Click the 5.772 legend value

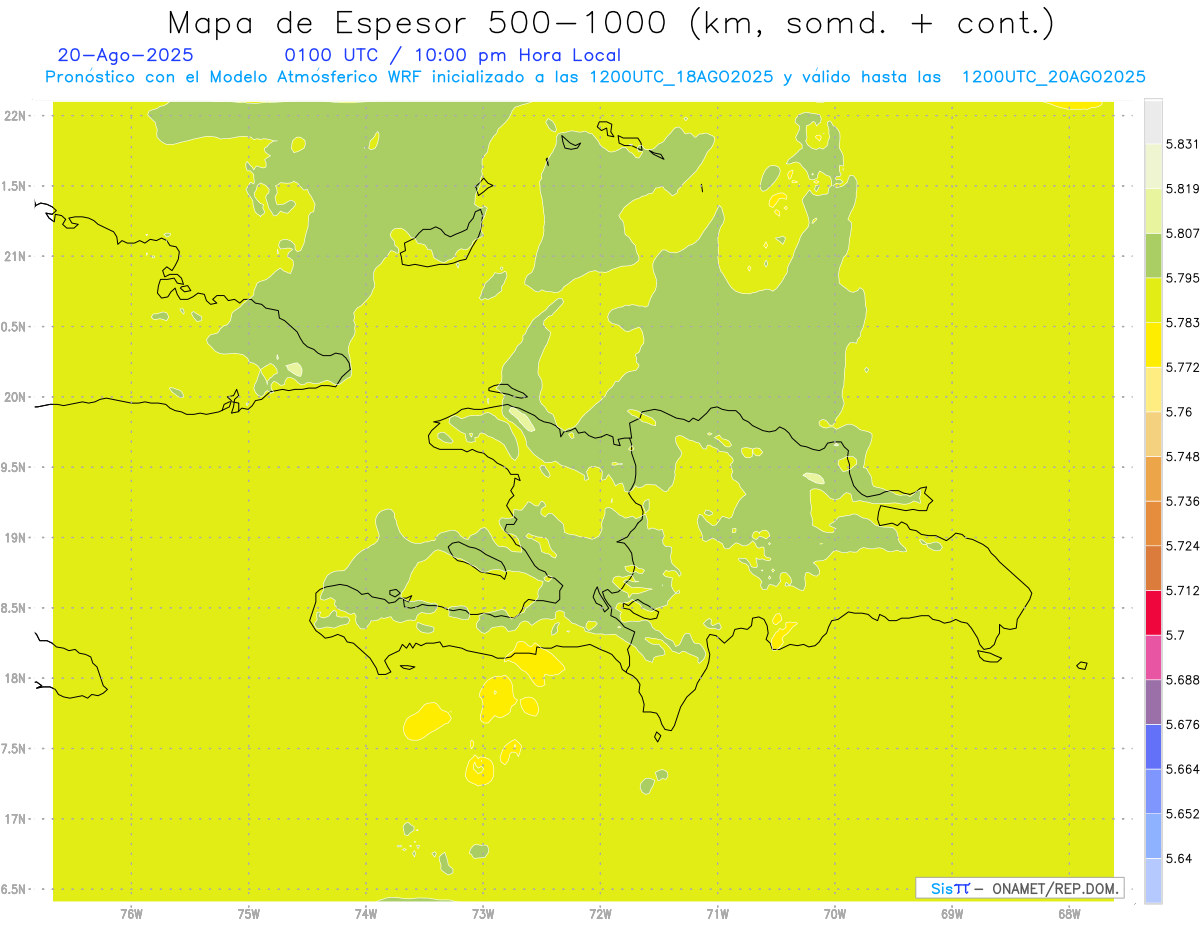[x=1182, y=367]
